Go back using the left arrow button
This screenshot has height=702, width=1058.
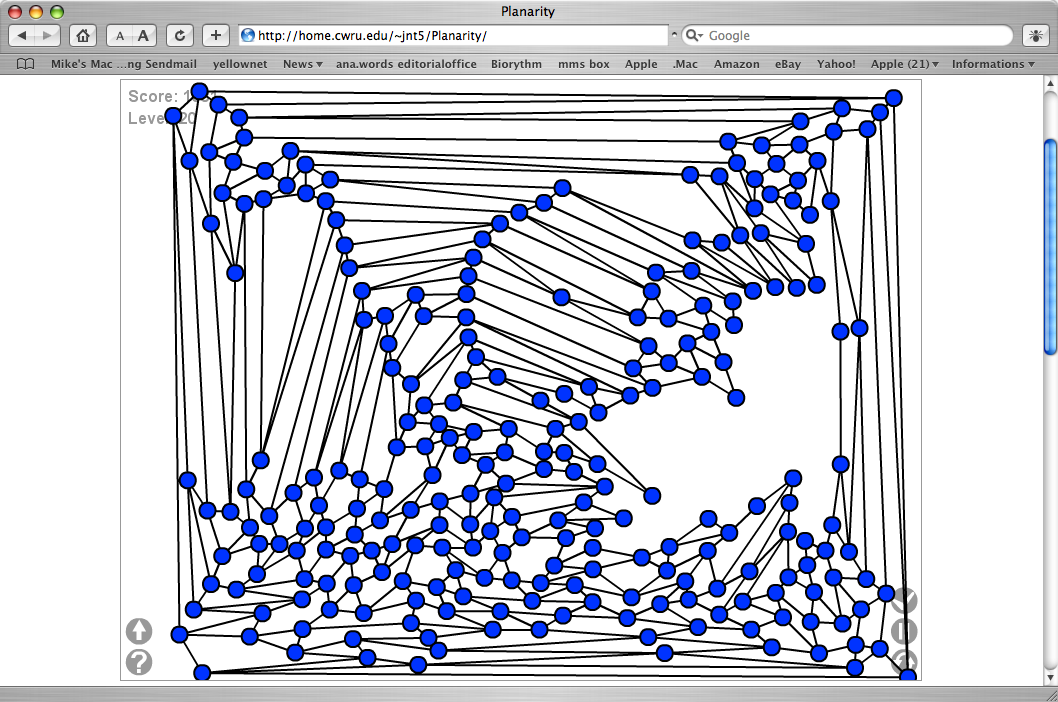[x=22, y=35]
